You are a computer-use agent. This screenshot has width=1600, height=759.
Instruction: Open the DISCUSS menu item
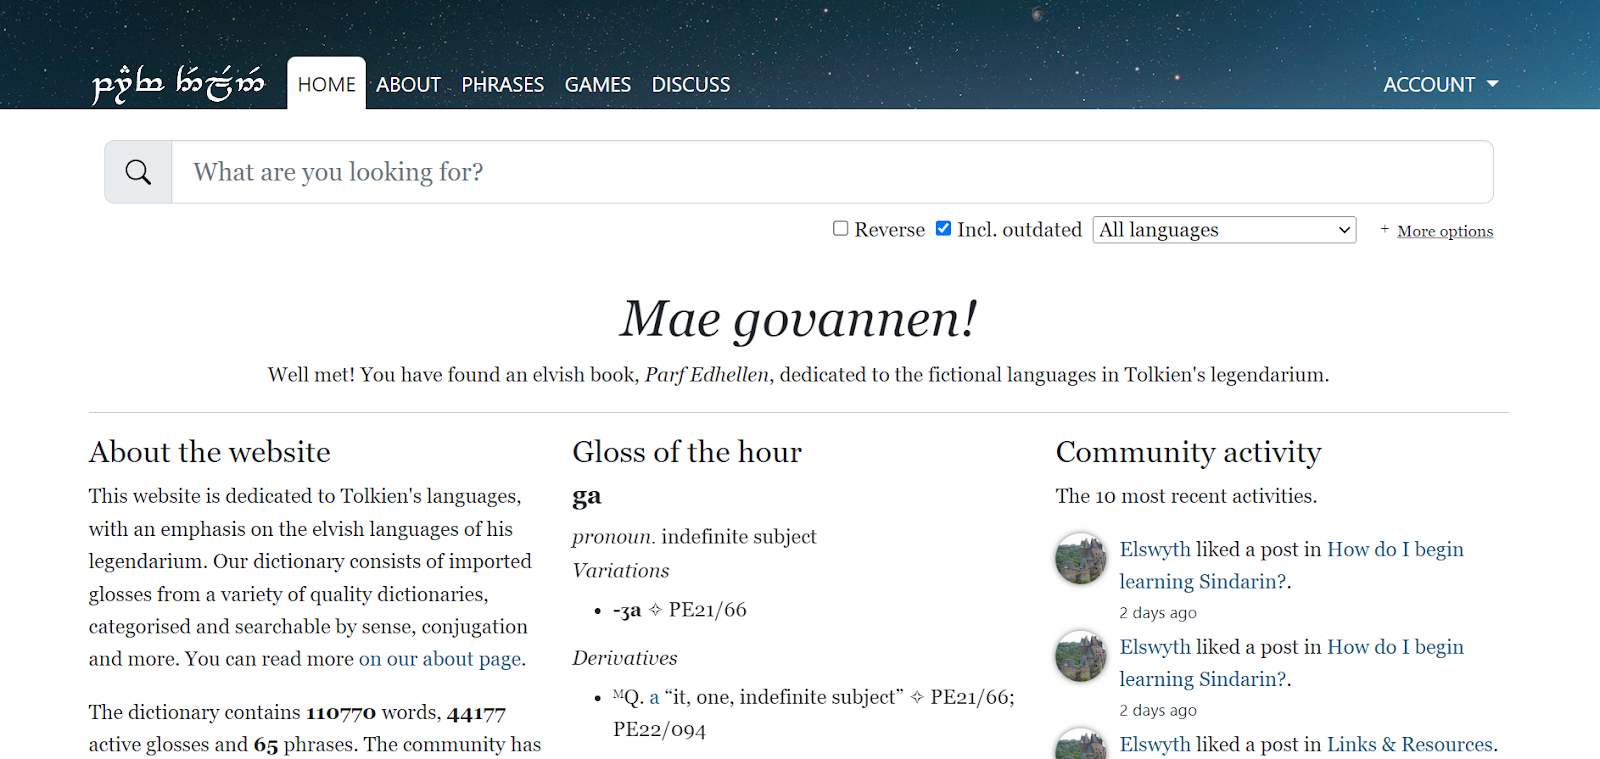691,84
